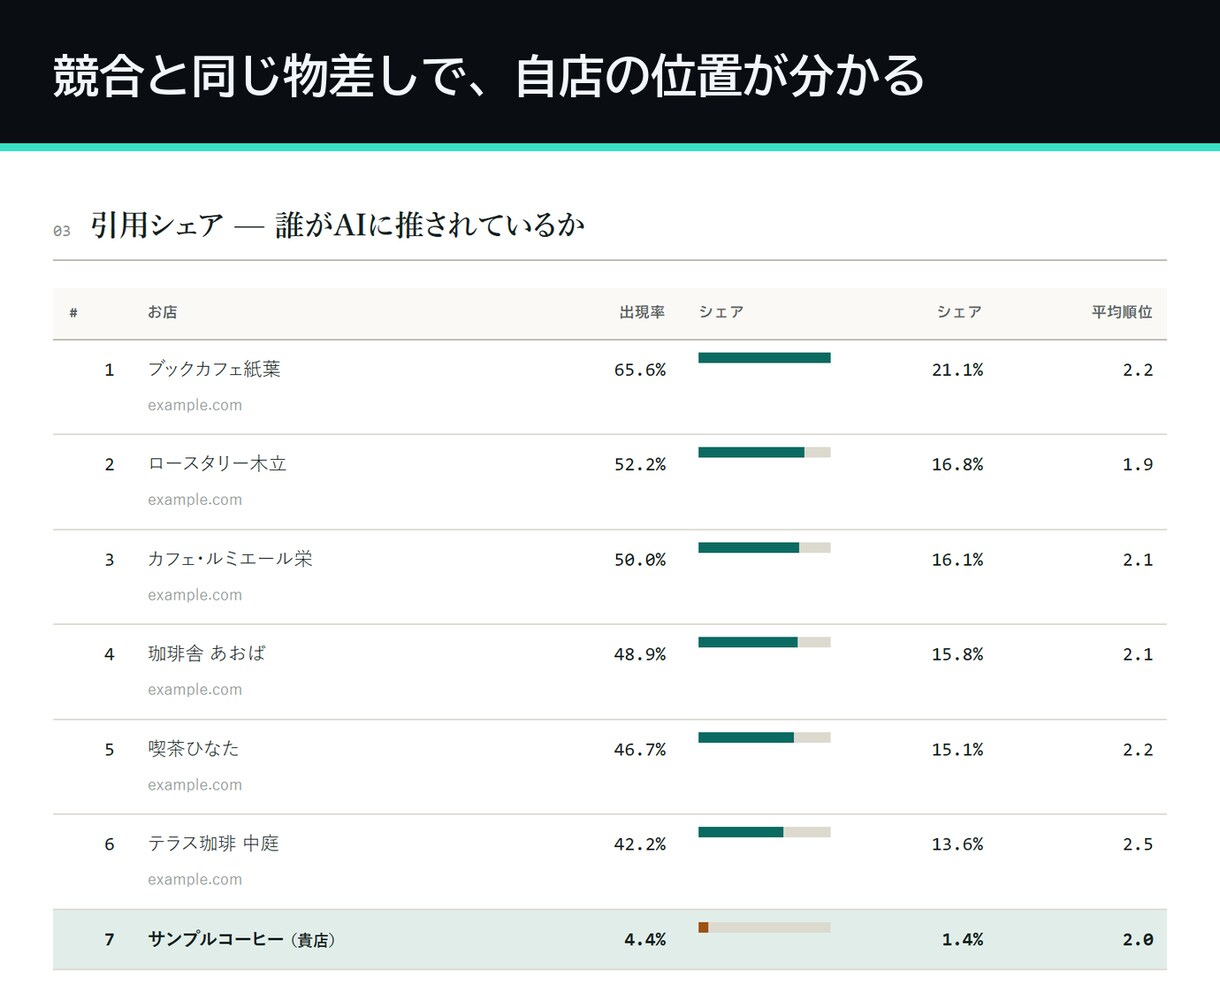Select shop name ロースタリー木立
The image size is (1220, 1008).
click(217, 464)
